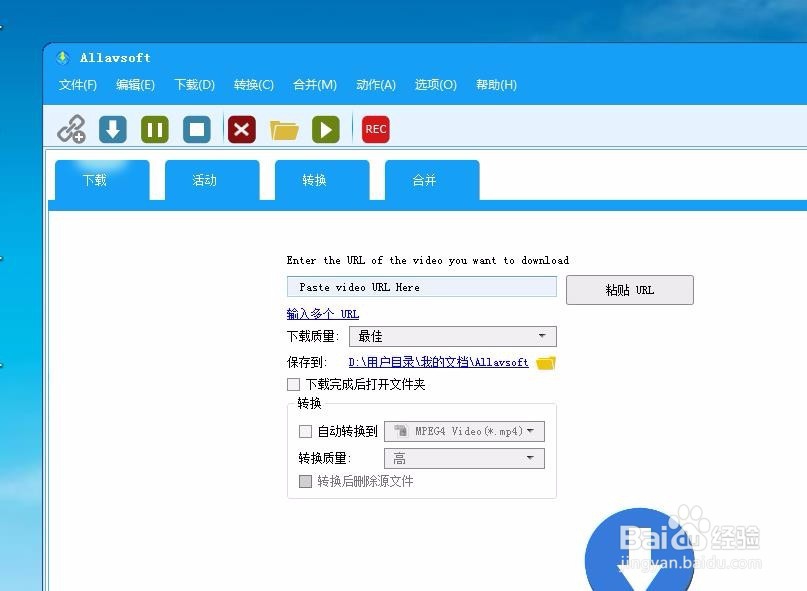Open the 选项(O) menu
Viewport: 807px width, 591px height.
tap(436, 84)
